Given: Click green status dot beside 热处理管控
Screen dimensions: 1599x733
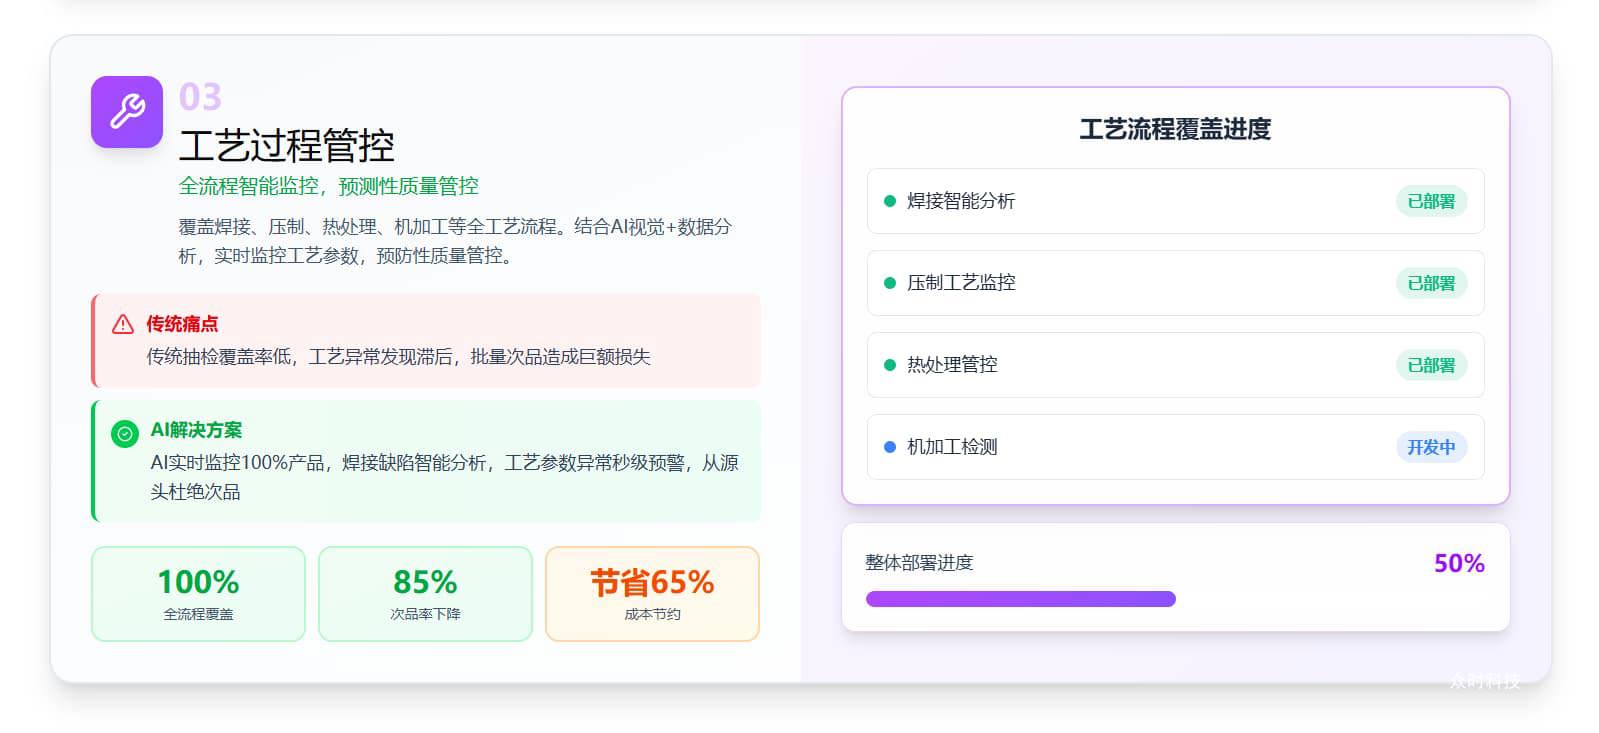Looking at the screenshot, I should pos(890,365).
